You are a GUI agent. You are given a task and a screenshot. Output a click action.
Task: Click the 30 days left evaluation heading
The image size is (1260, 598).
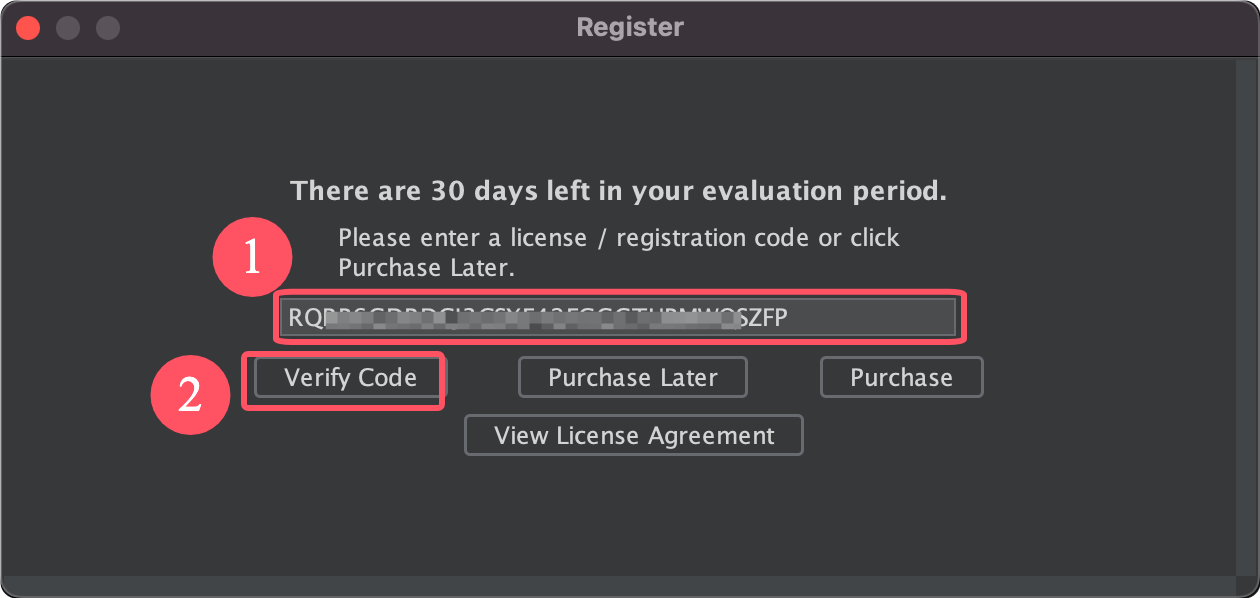coord(618,191)
